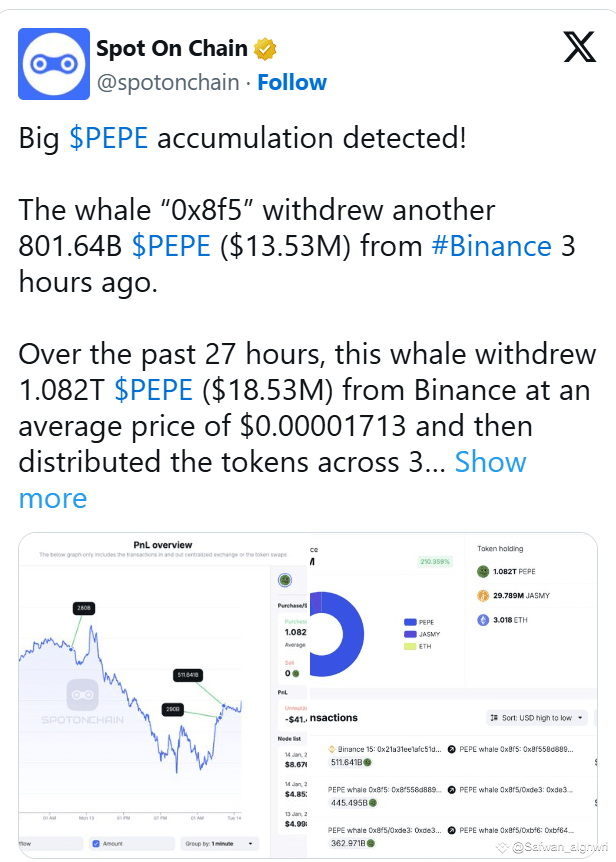
Task: Open the #Binance hashtag link
Action: 491,246
